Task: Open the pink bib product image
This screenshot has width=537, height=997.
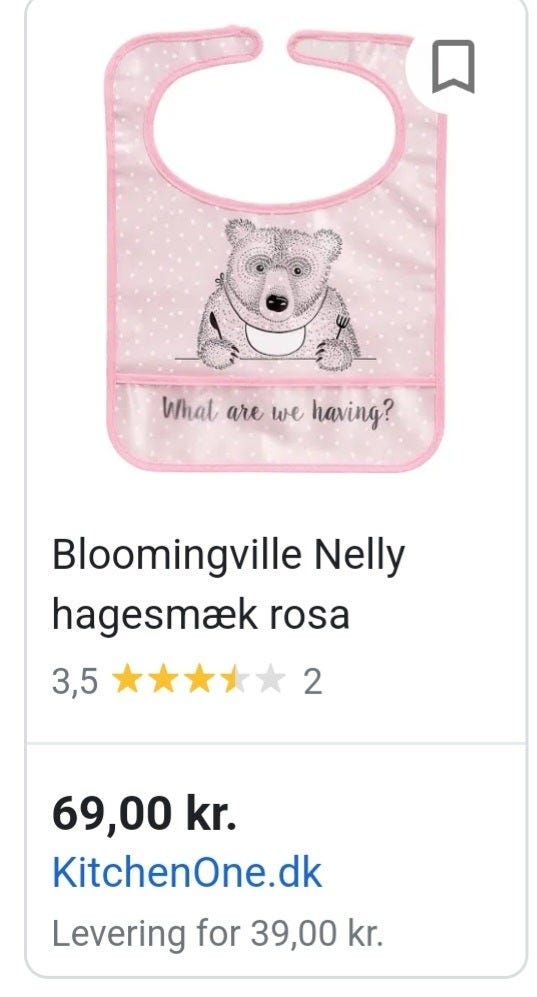Action: click(276, 249)
